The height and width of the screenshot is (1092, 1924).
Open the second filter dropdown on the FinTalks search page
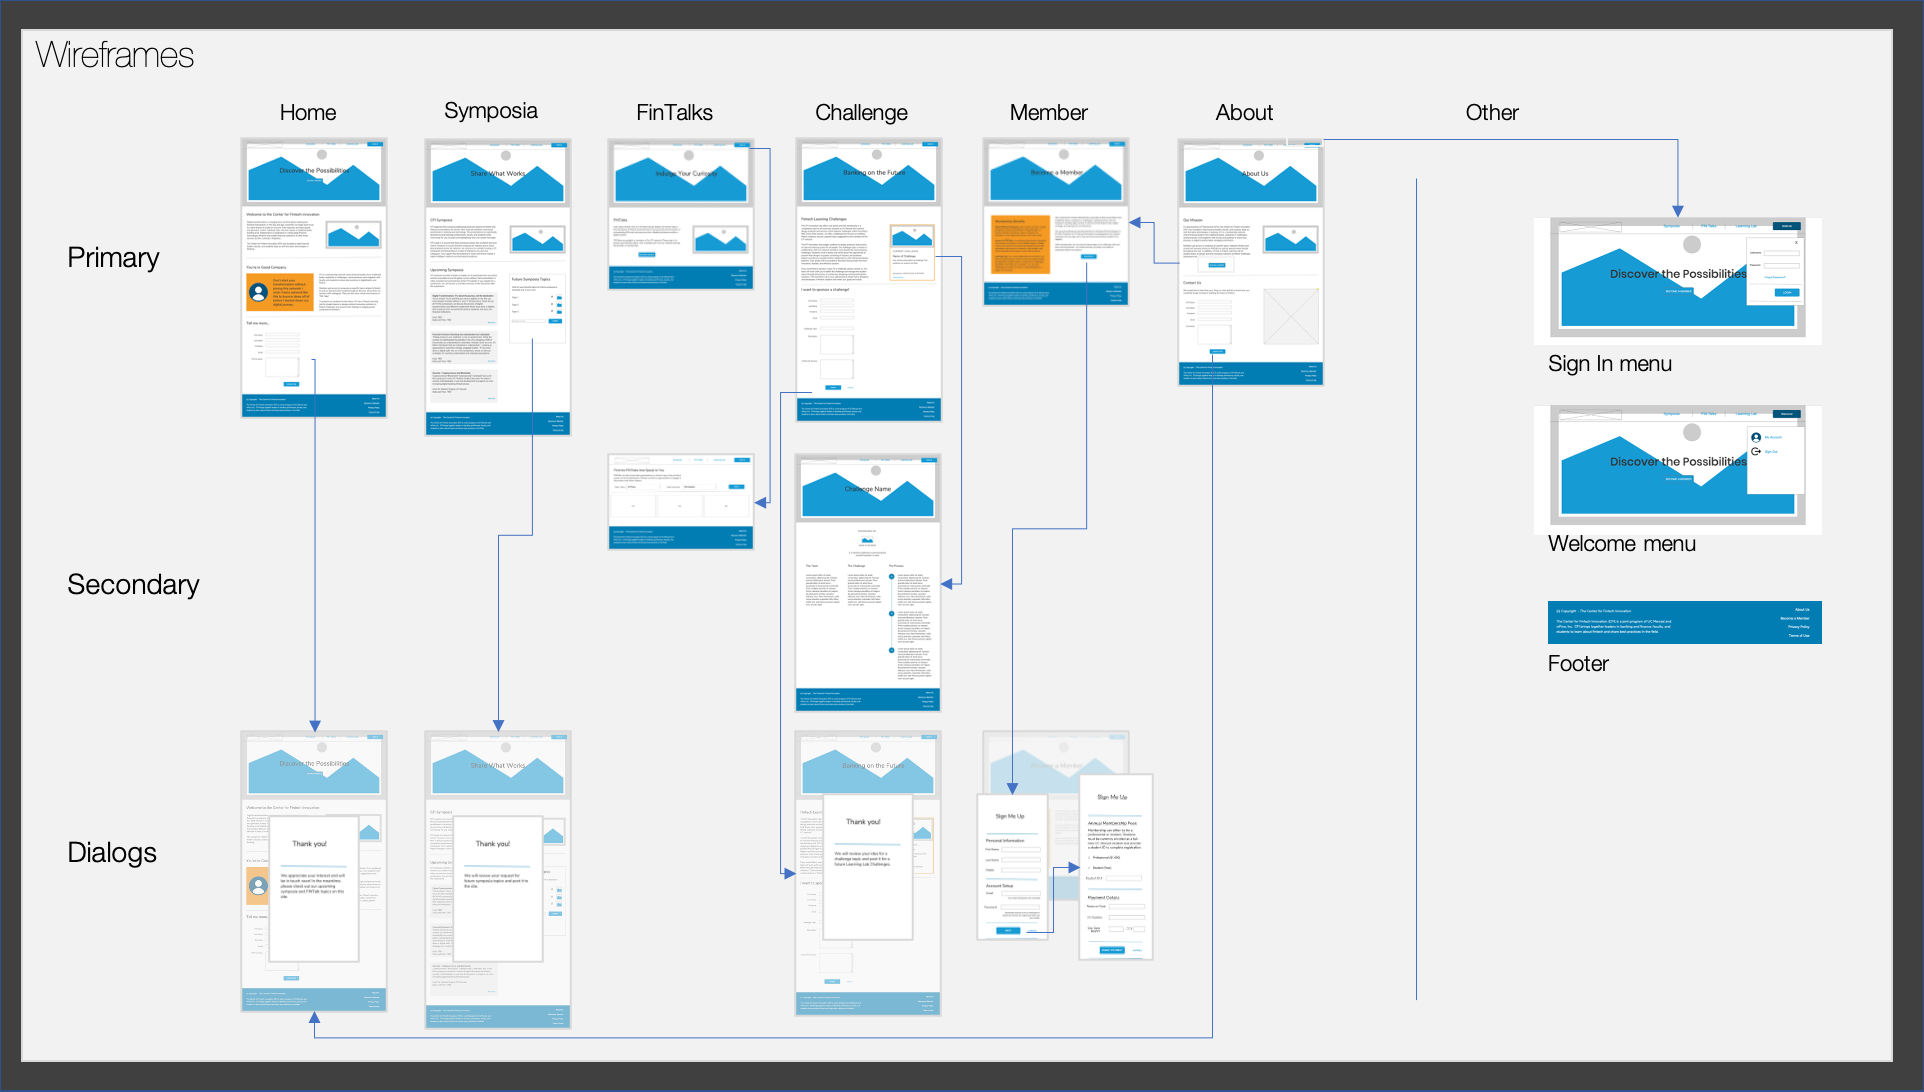(699, 487)
